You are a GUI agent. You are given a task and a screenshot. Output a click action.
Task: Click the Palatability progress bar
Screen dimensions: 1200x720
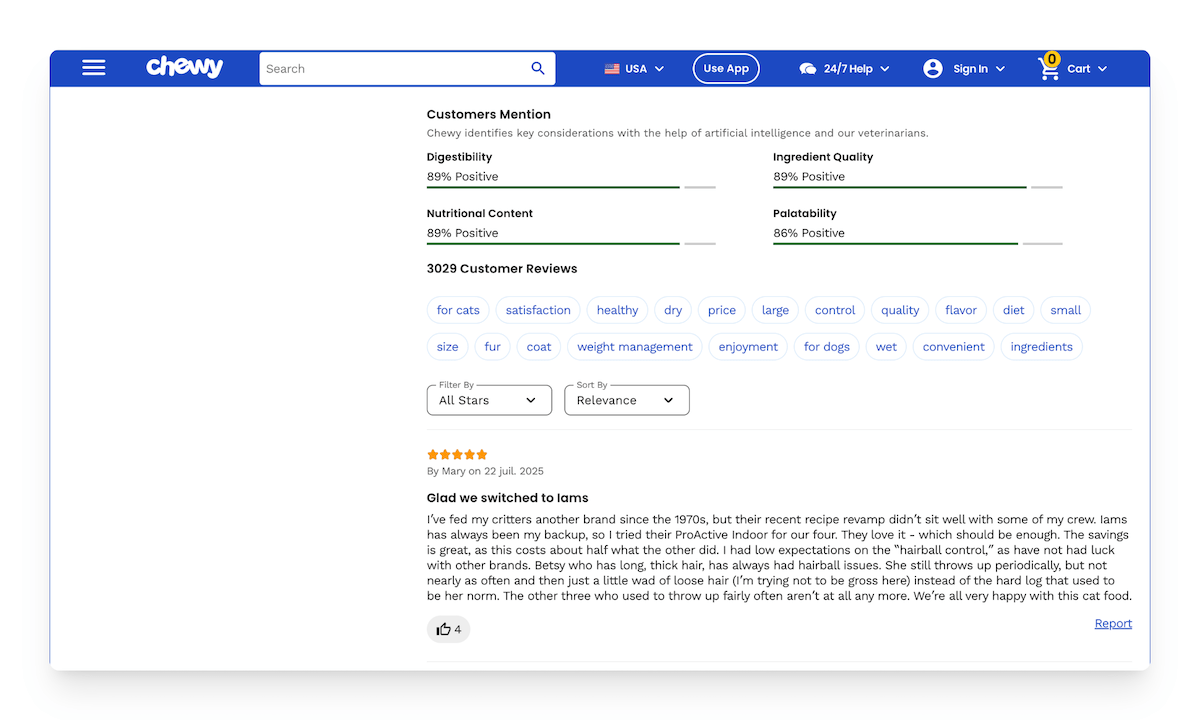(x=918, y=243)
